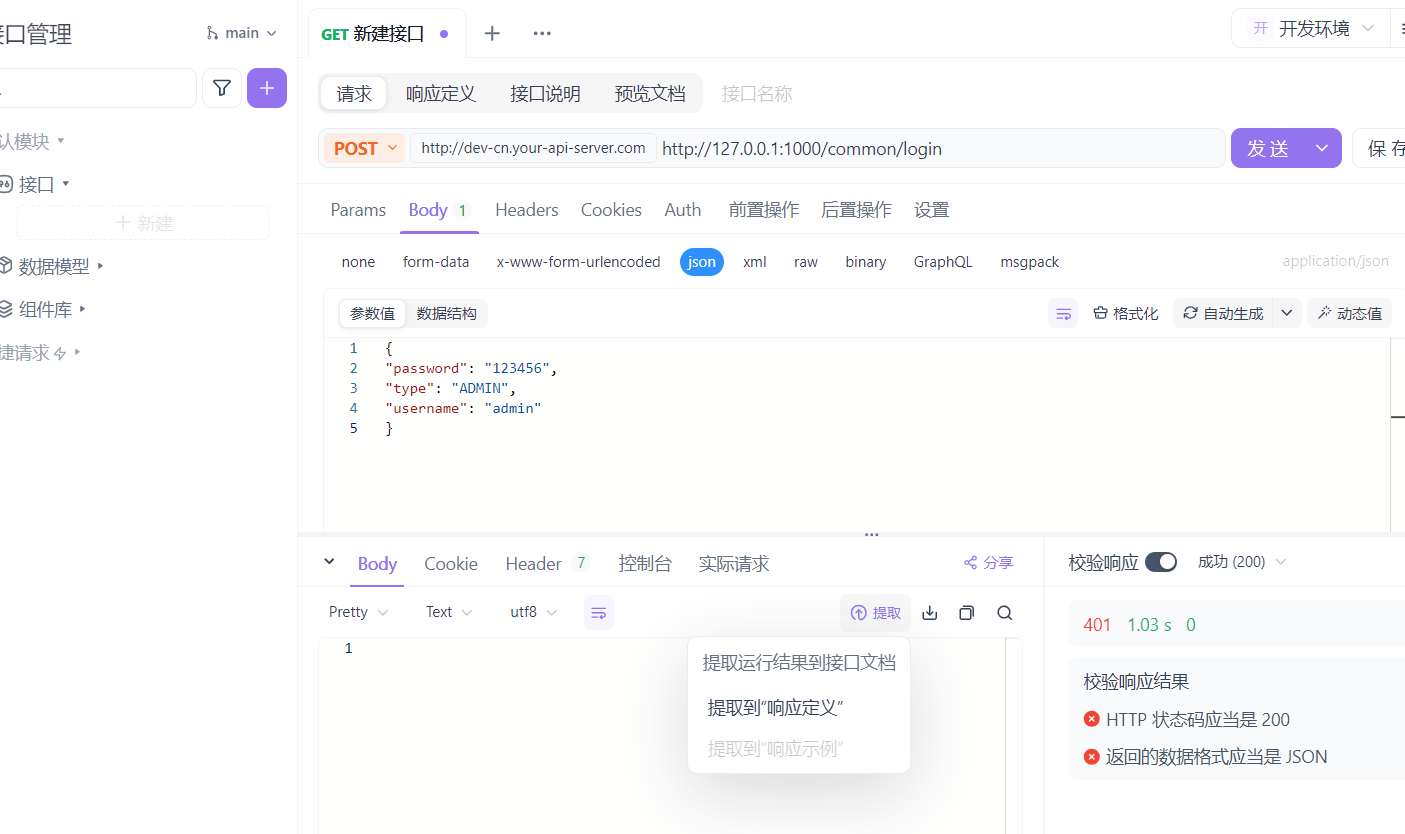Select x-www-form-urlencoded body type
This screenshot has height=834, width=1405.
pyautogui.click(x=579, y=262)
